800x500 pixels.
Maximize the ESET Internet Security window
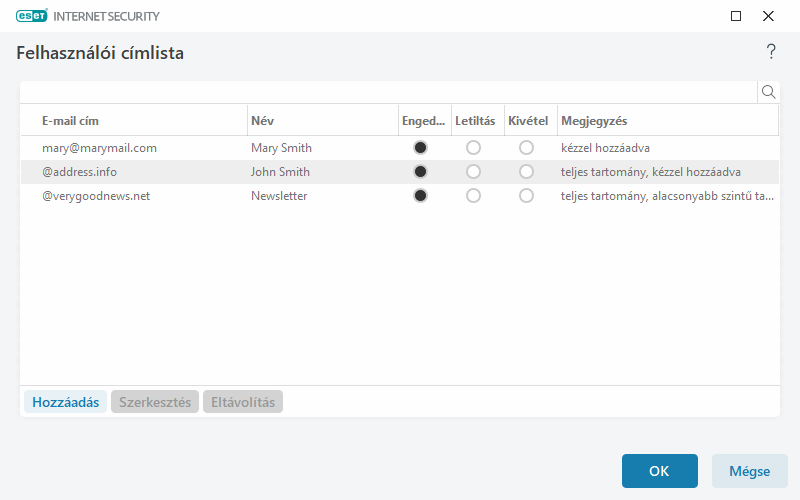736,16
